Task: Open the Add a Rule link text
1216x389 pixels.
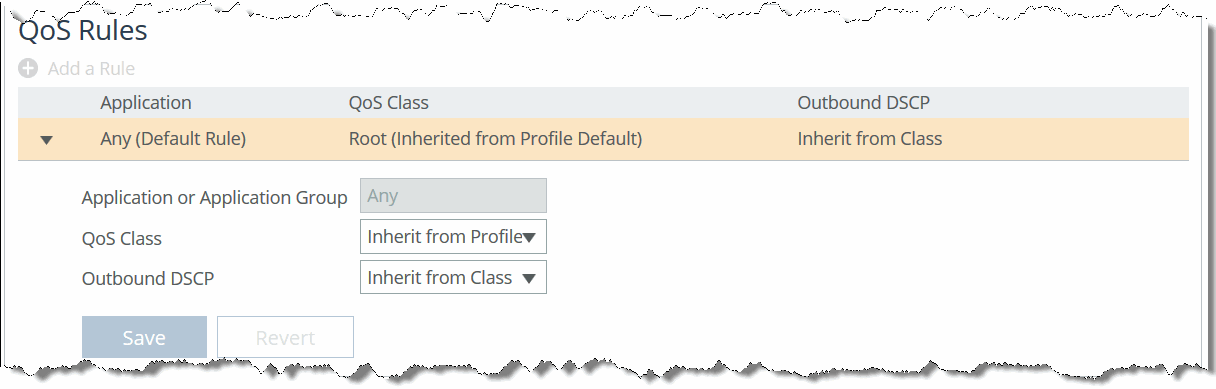Action: click(91, 69)
